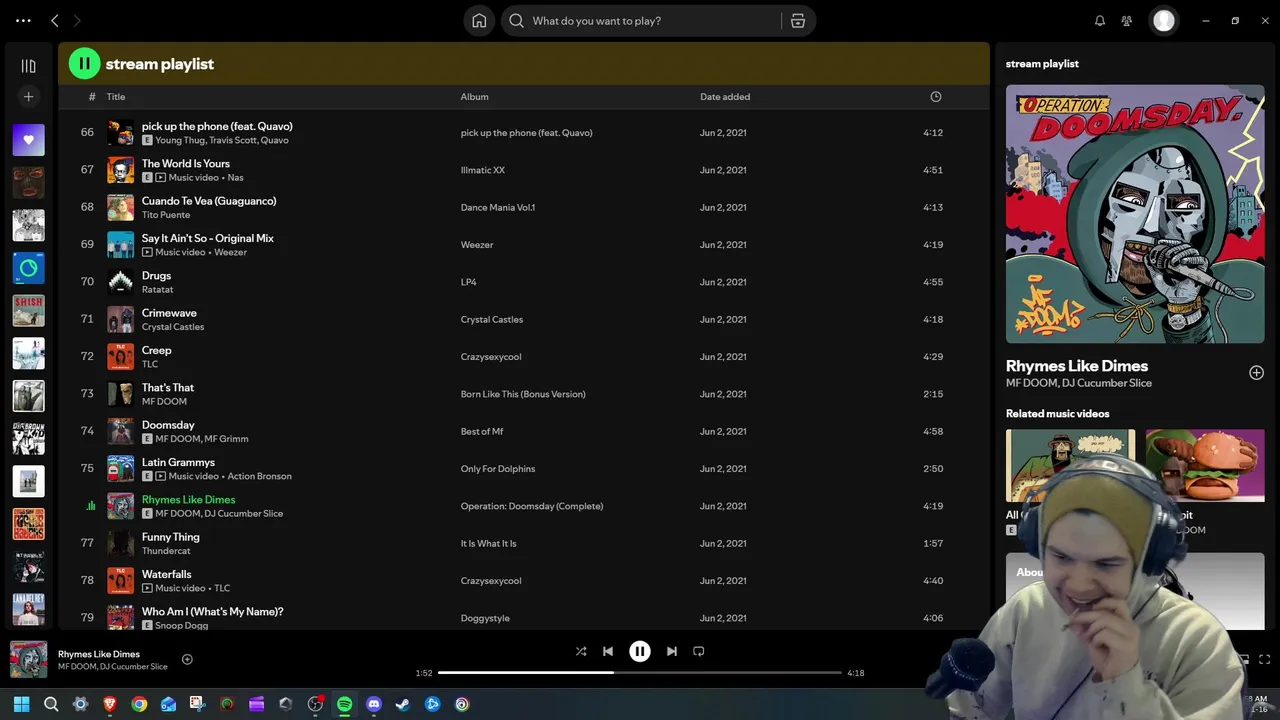The image size is (1280, 720).
Task: Open Operation: Doomsday (Complete) album link
Action: [x=531, y=506]
